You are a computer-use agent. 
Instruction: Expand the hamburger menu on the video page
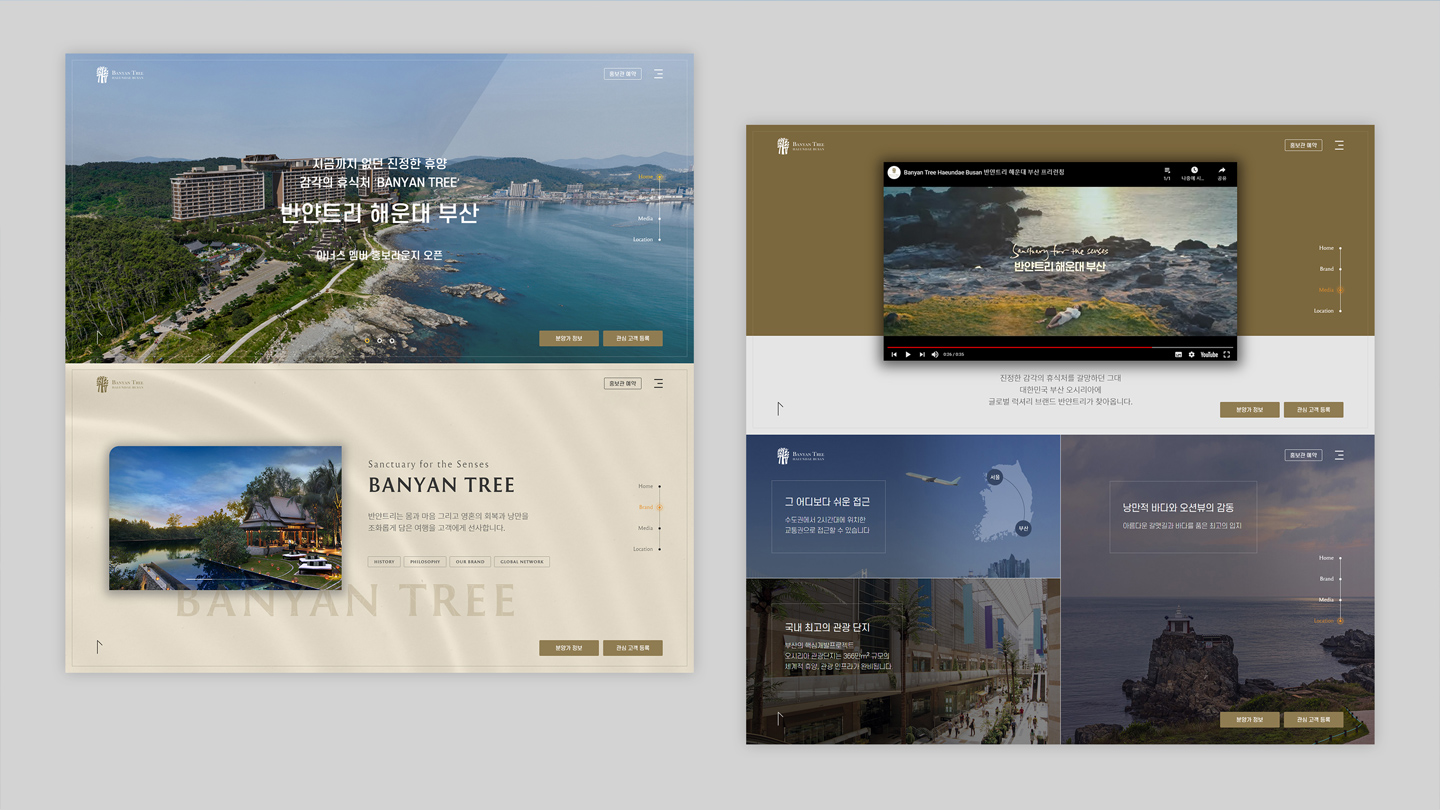(x=1338, y=145)
